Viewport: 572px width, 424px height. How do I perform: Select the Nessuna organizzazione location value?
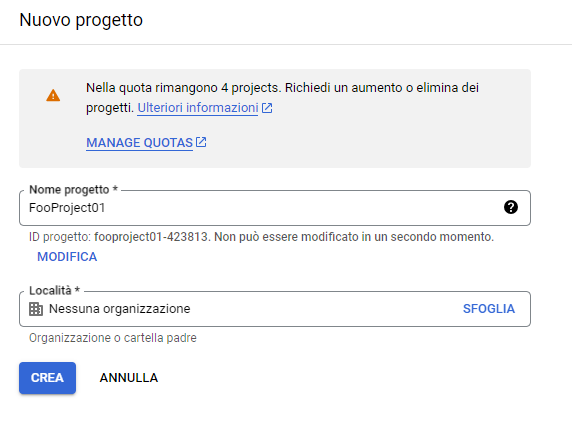point(120,309)
